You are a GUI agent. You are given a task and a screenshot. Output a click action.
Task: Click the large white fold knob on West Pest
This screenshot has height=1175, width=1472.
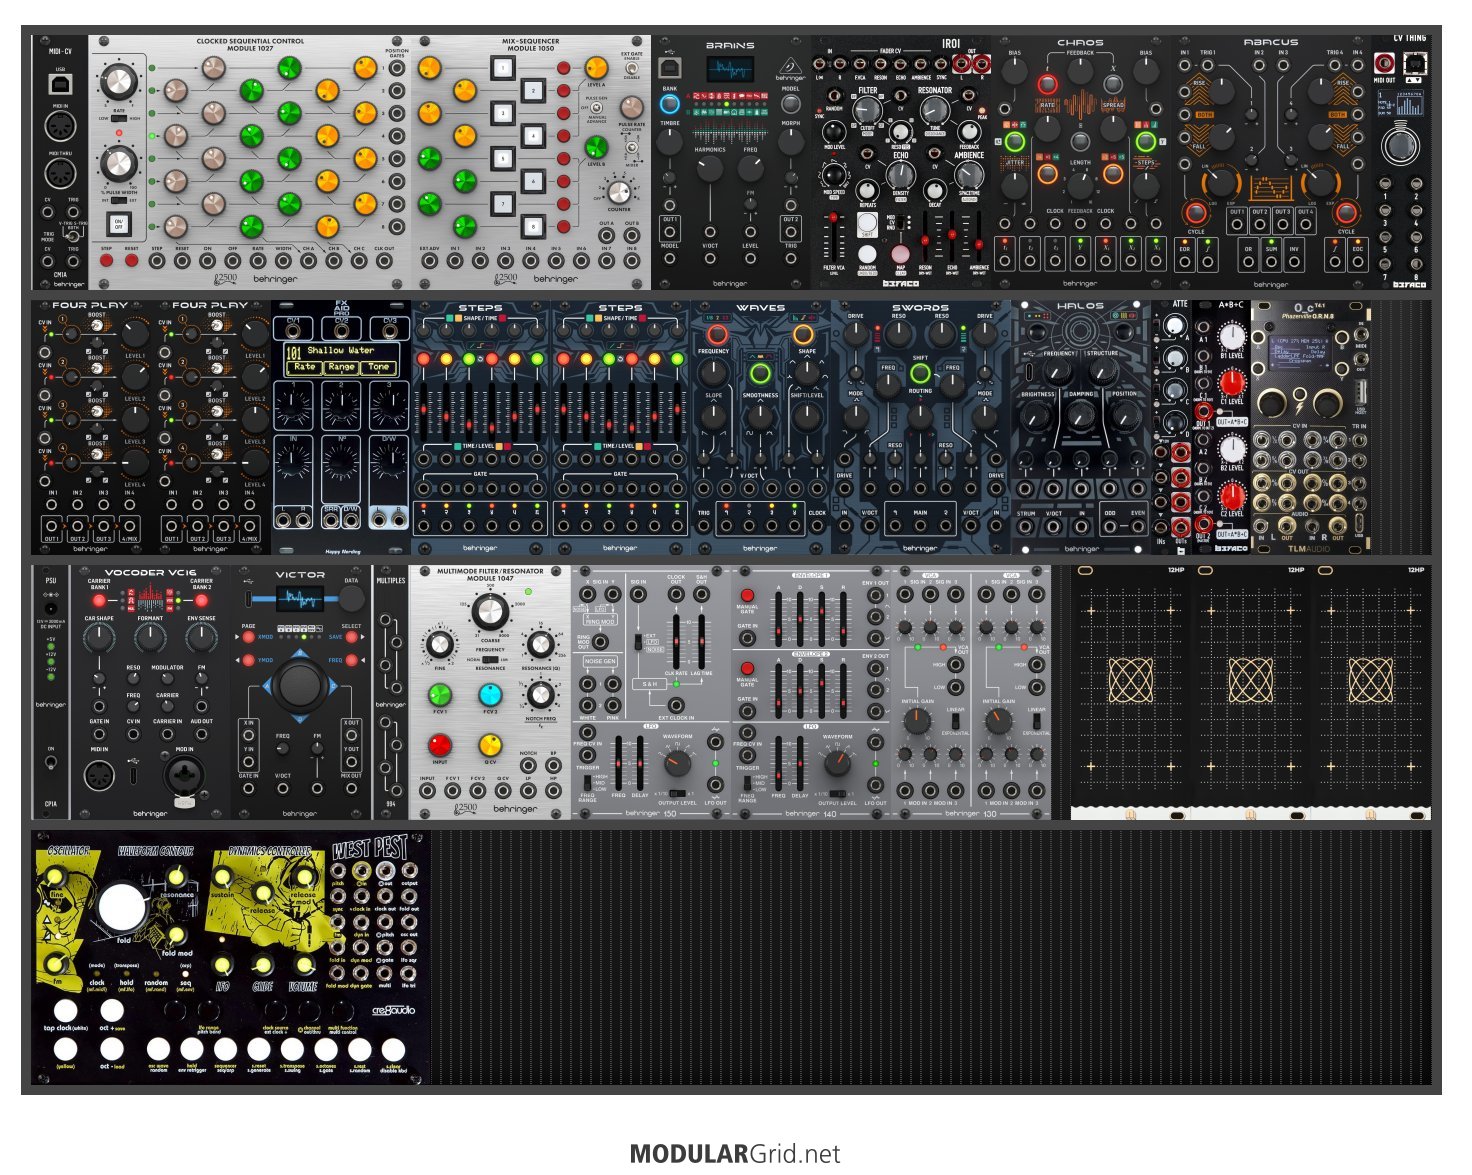pyautogui.click(x=123, y=908)
